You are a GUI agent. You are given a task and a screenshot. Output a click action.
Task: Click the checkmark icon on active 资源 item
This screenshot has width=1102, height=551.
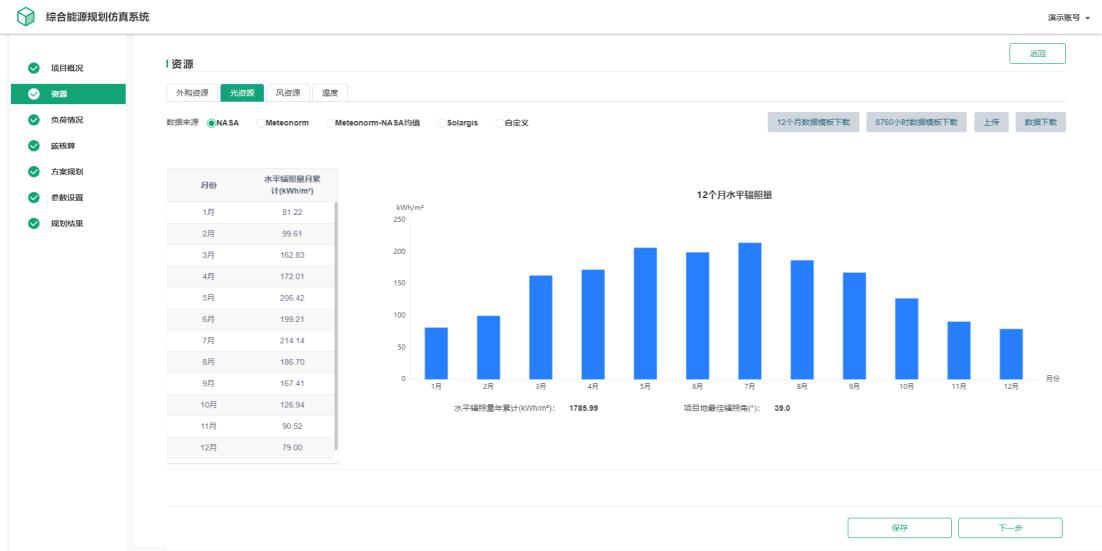[34, 94]
